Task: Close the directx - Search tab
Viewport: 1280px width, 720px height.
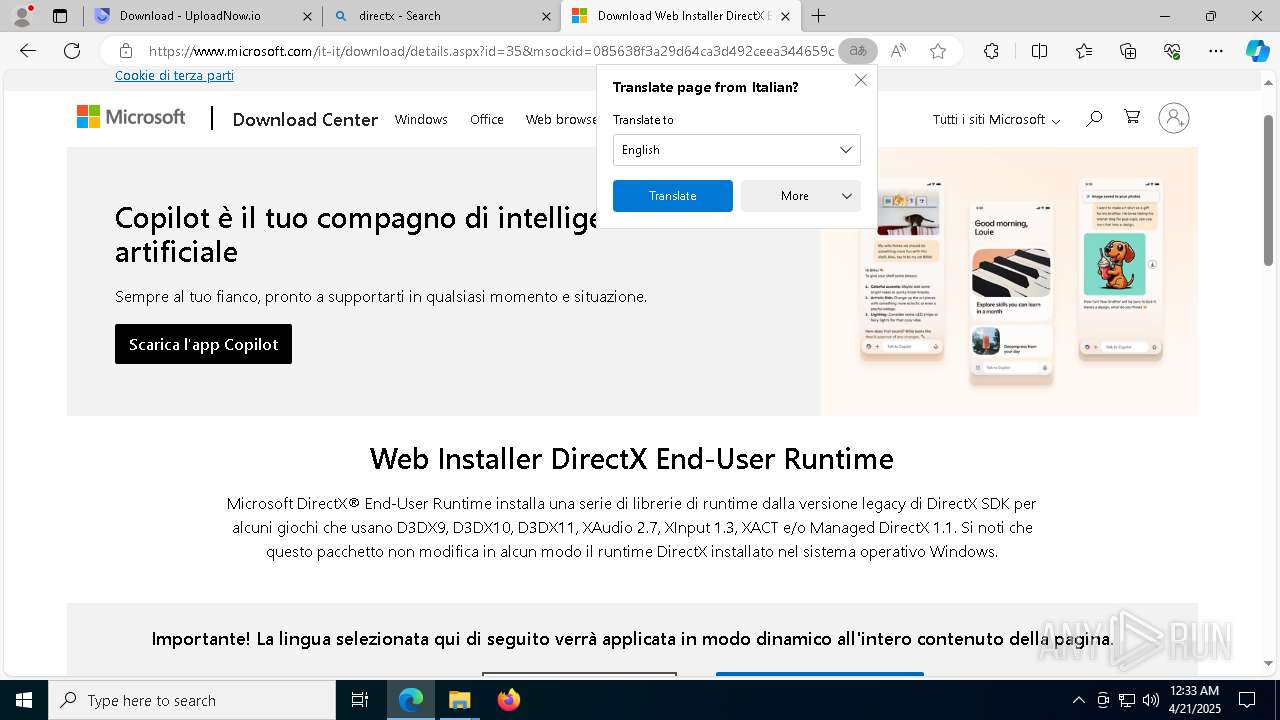Action: [546, 16]
